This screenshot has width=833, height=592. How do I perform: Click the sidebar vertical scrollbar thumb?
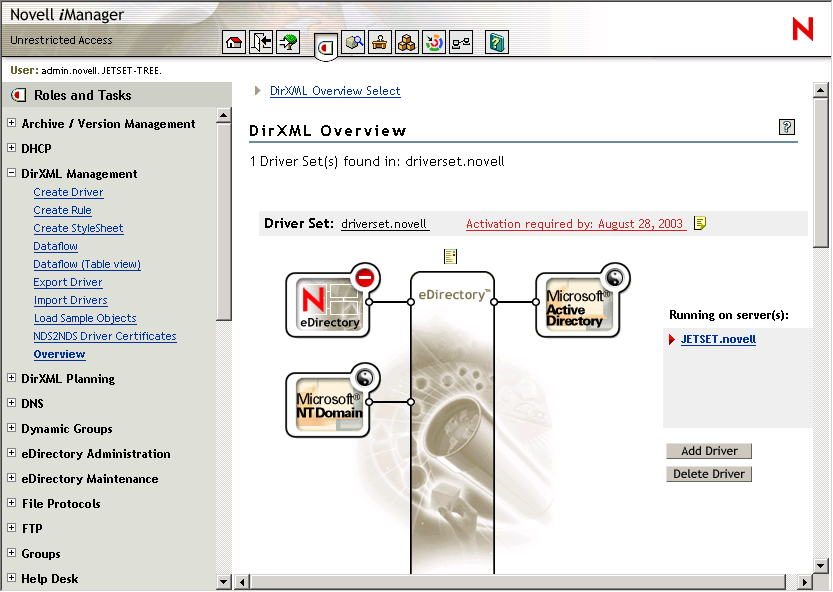pos(224,222)
